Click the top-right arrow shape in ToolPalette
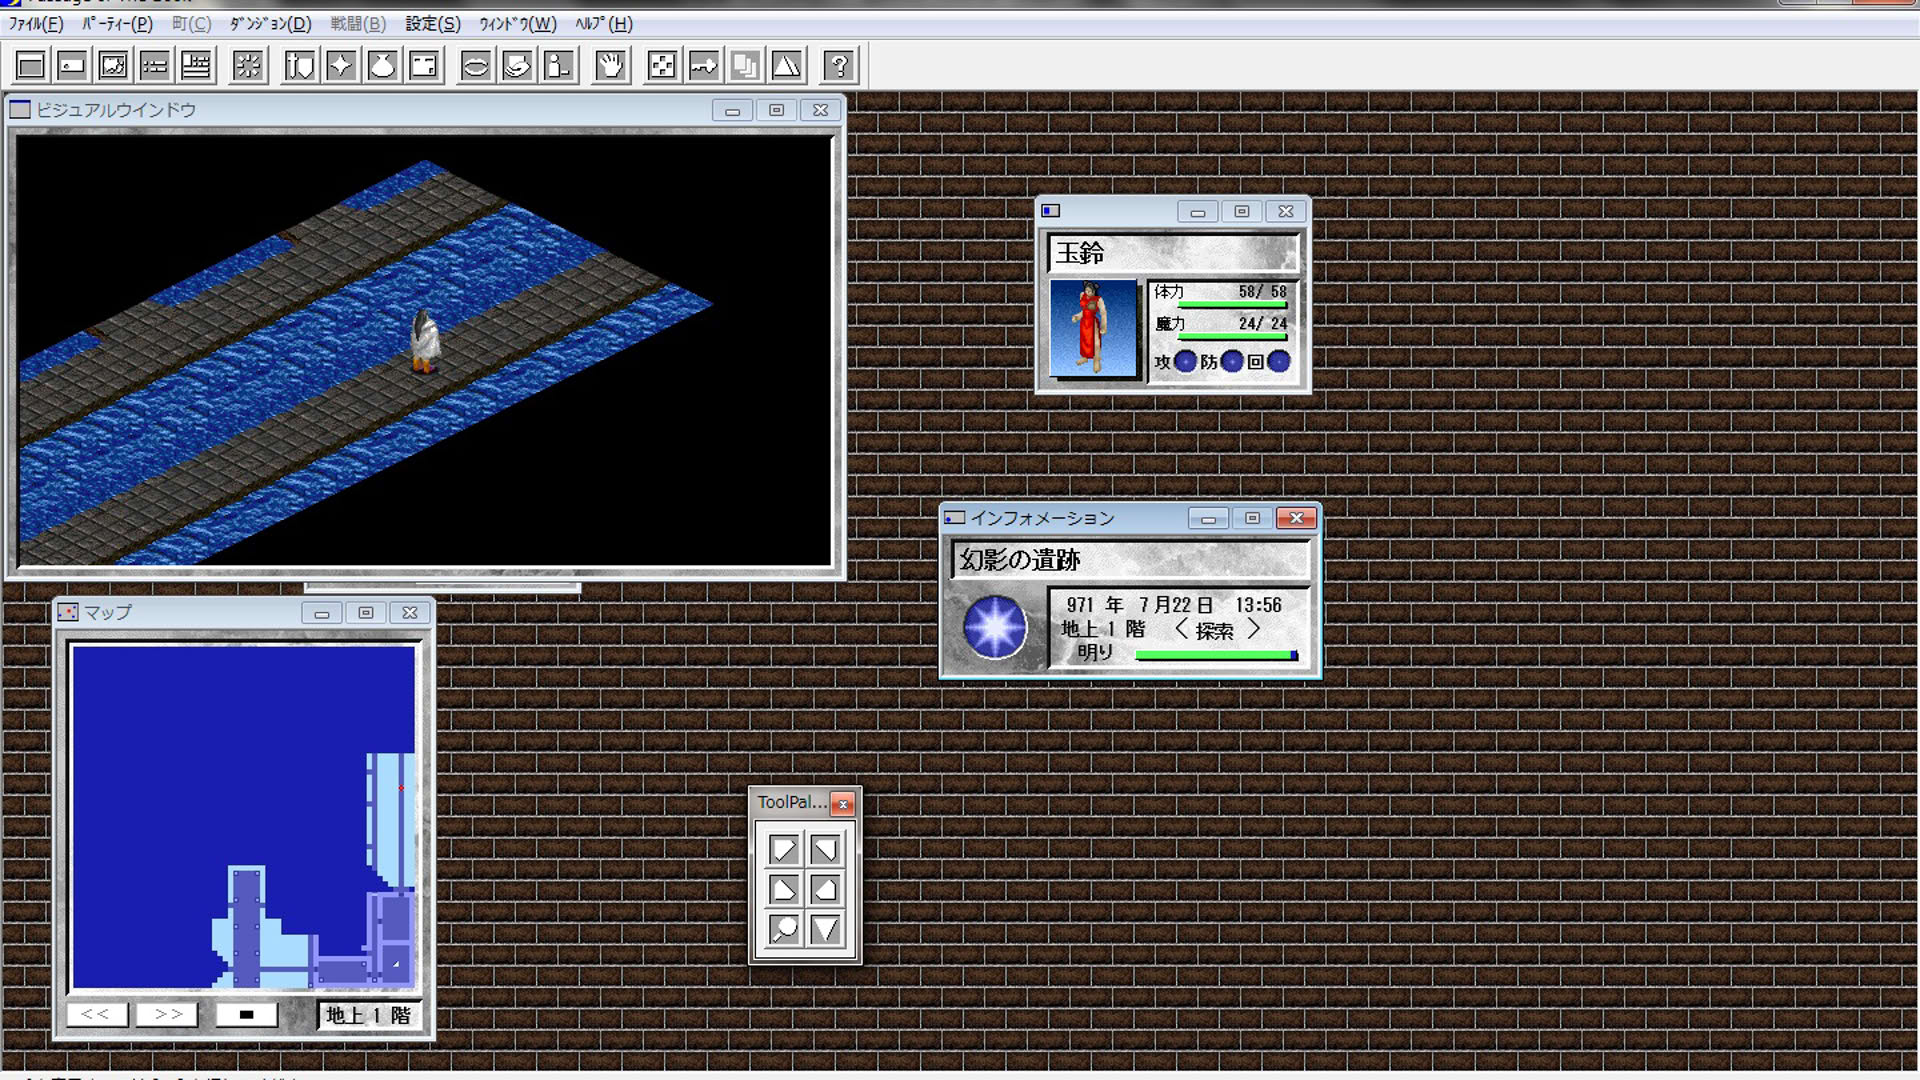The height and width of the screenshot is (1080, 1920). click(825, 849)
